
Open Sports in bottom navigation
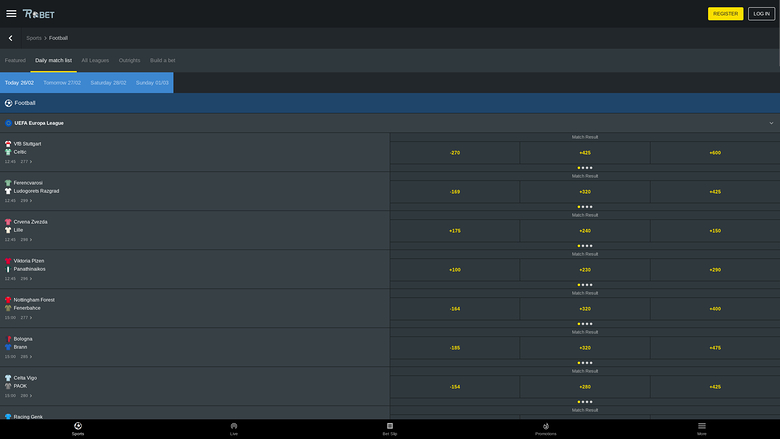(x=78, y=429)
